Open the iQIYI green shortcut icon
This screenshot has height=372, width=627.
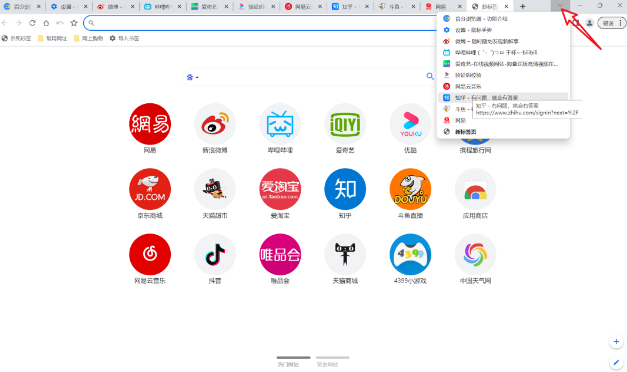pos(345,124)
